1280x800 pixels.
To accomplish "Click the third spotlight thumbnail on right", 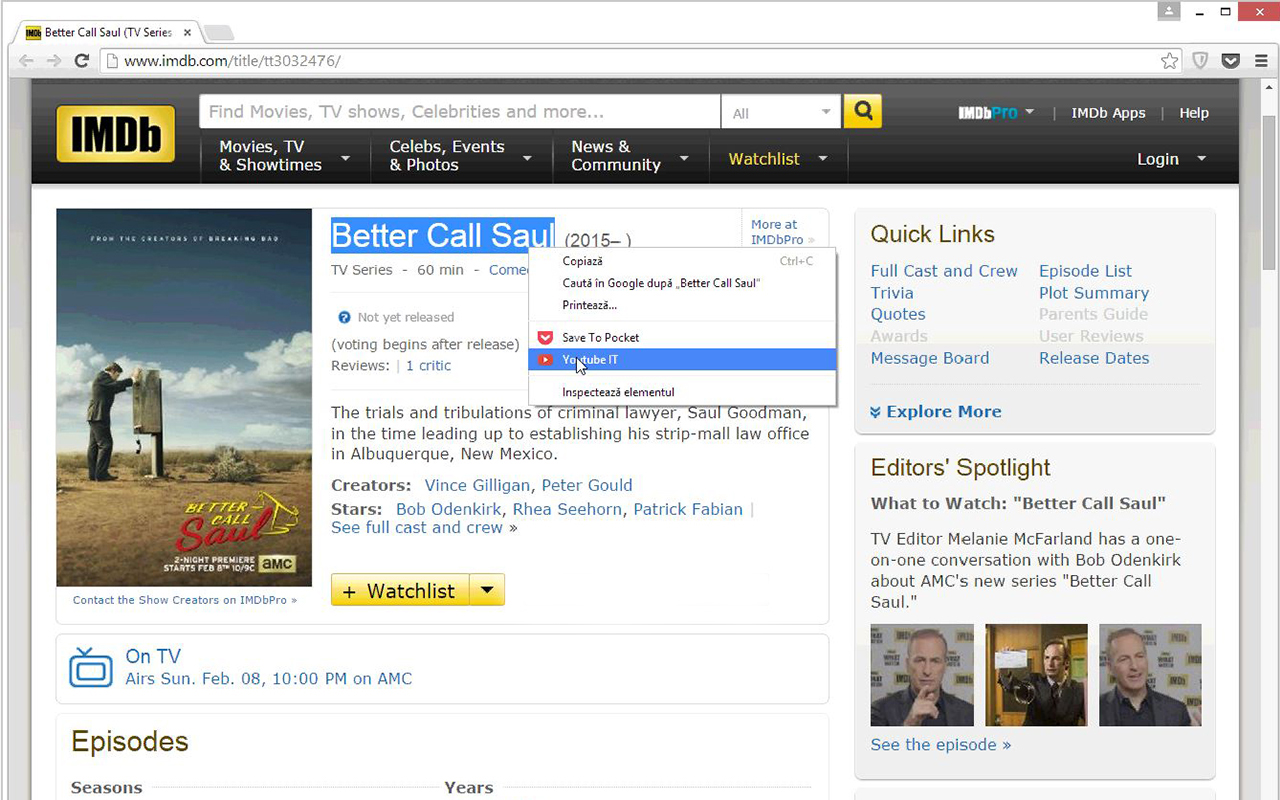I will (x=1150, y=675).
